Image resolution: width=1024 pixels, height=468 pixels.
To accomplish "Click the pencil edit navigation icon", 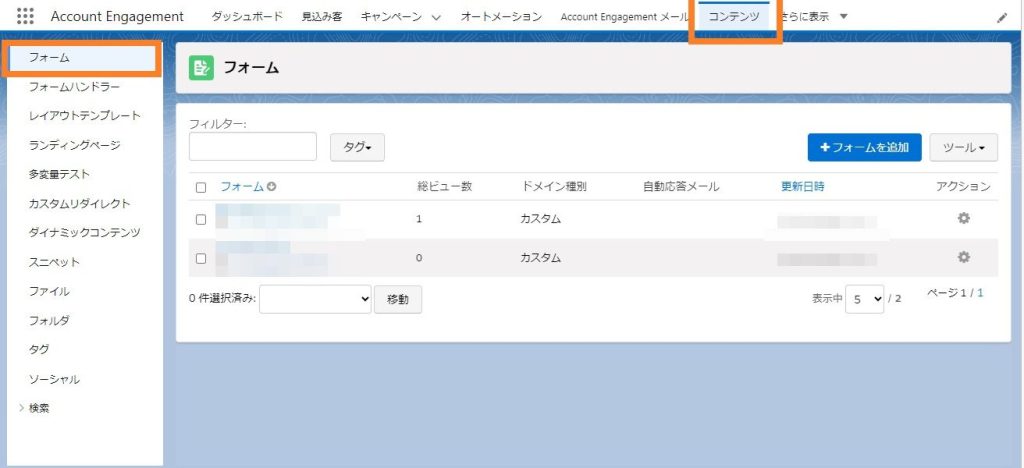I will click(1002, 18).
